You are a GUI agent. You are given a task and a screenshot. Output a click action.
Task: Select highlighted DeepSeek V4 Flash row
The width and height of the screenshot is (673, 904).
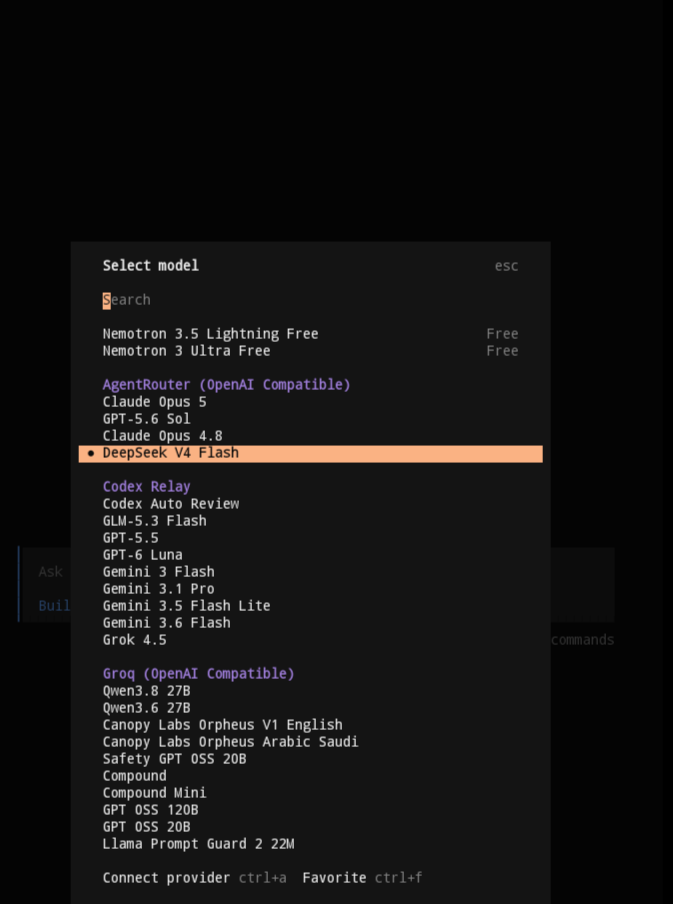click(310, 453)
